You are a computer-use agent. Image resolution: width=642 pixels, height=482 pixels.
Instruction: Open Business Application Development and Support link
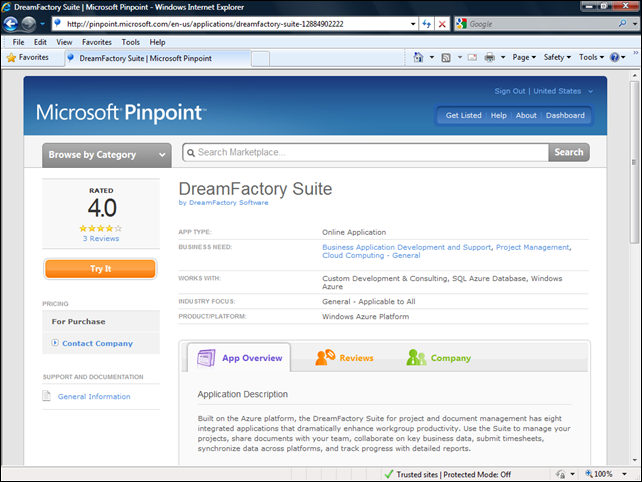tap(406, 247)
